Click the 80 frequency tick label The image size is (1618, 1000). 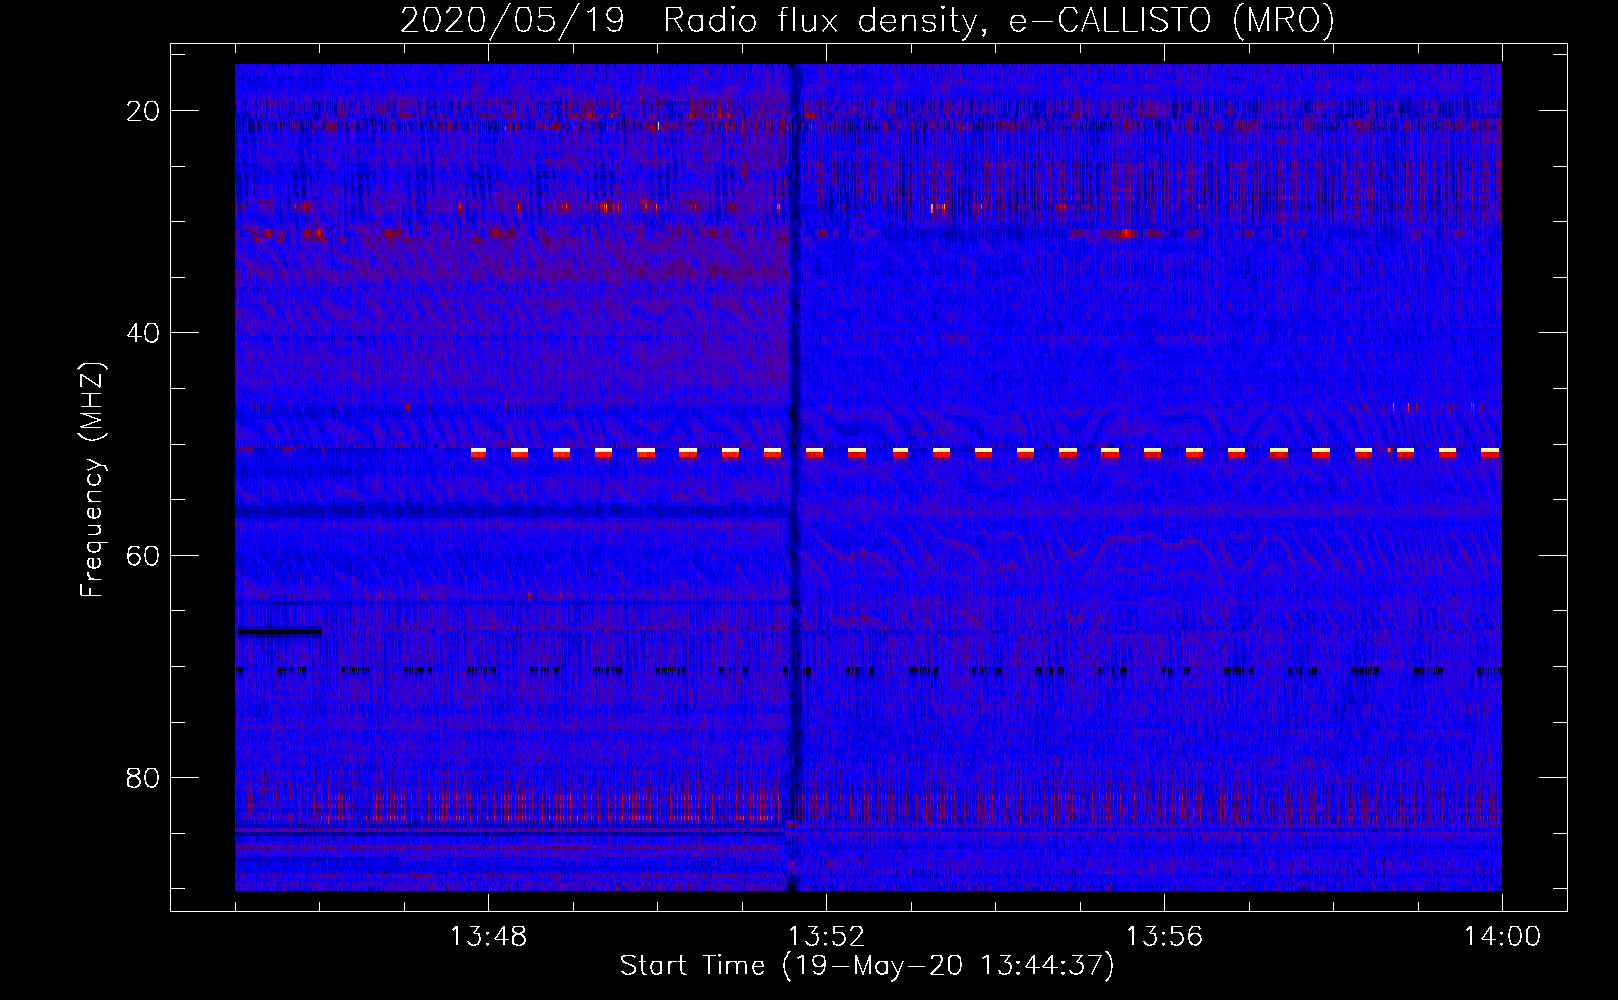pos(143,777)
